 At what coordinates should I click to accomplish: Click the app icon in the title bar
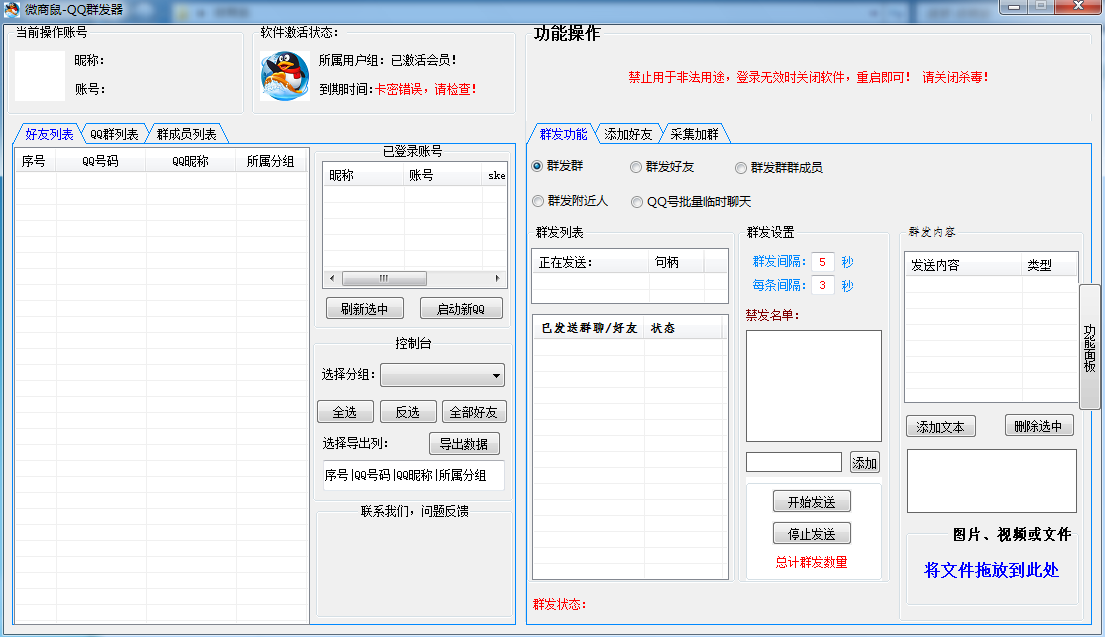pyautogui.click(x=11, y=10)
